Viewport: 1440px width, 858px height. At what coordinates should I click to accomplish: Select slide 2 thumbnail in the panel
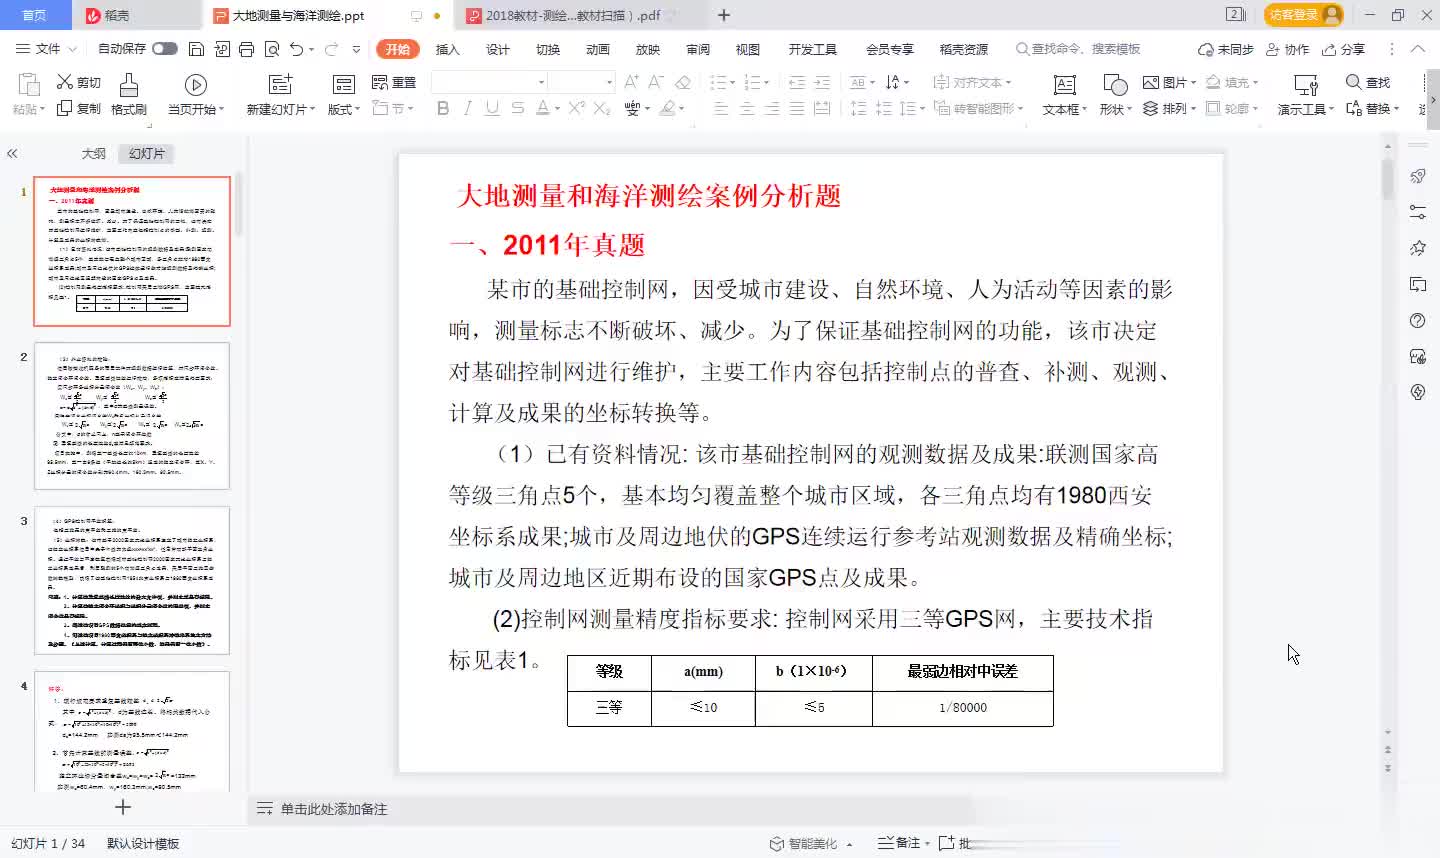pos(132,415)
